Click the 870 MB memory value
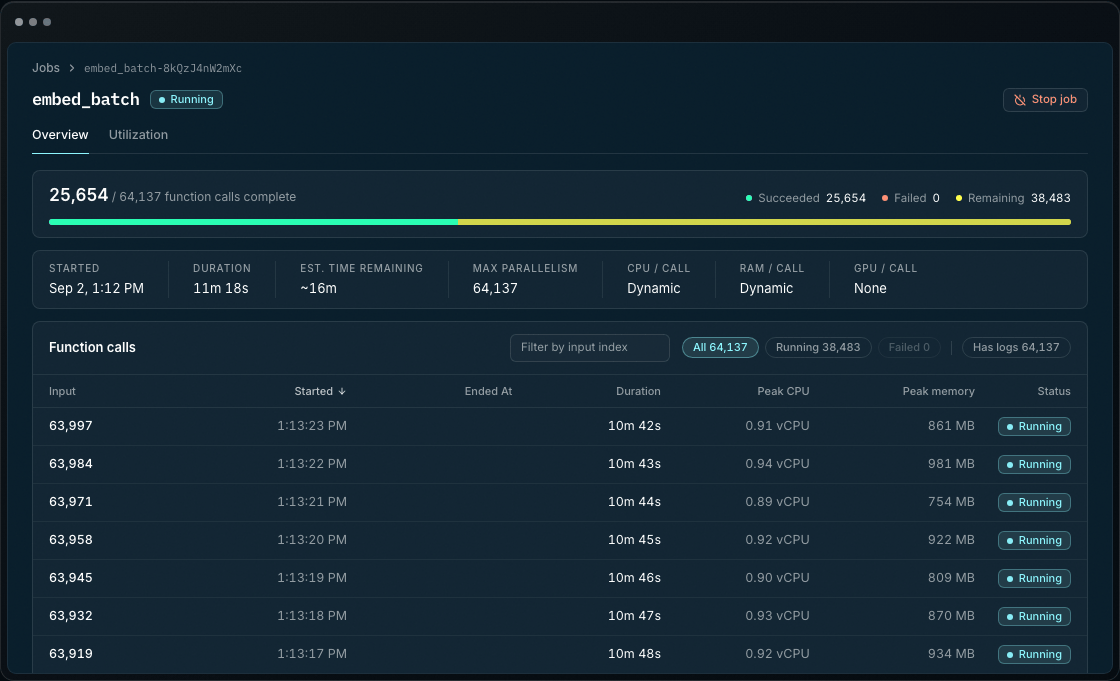The height and width of the screenshot is (681, 1120). (951, 615)
